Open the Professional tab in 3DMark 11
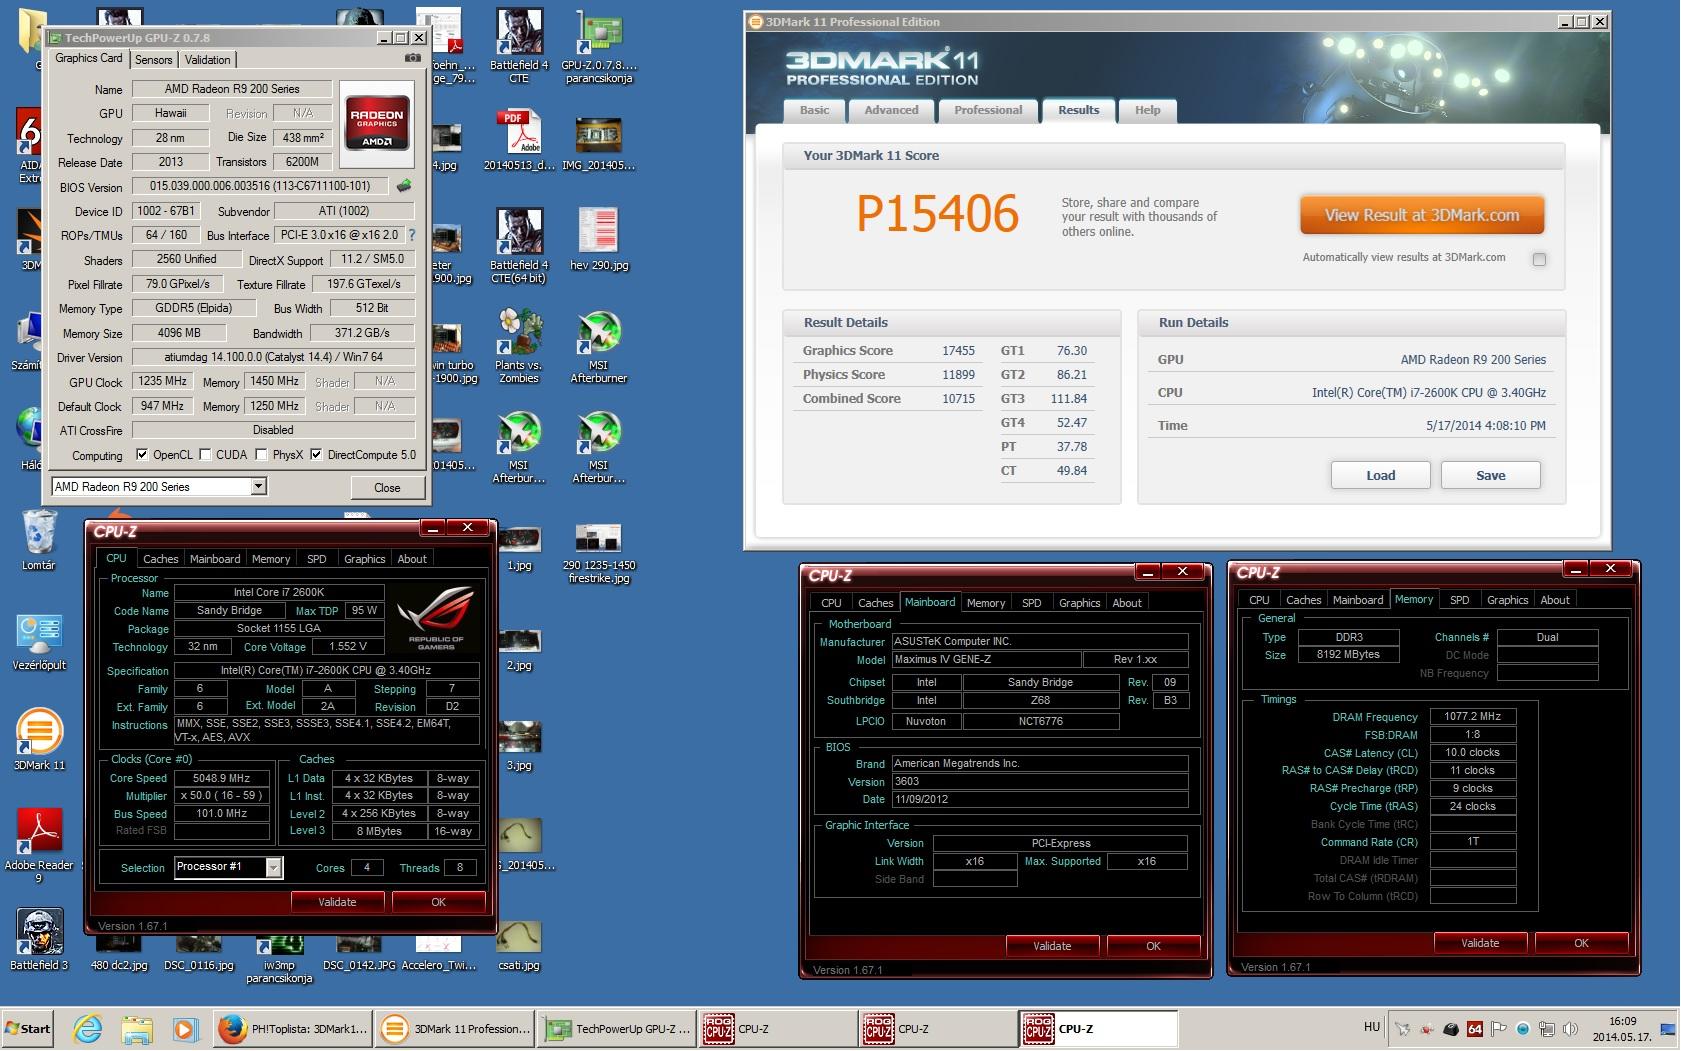The image size is (1681, 1051). (988, 110)
